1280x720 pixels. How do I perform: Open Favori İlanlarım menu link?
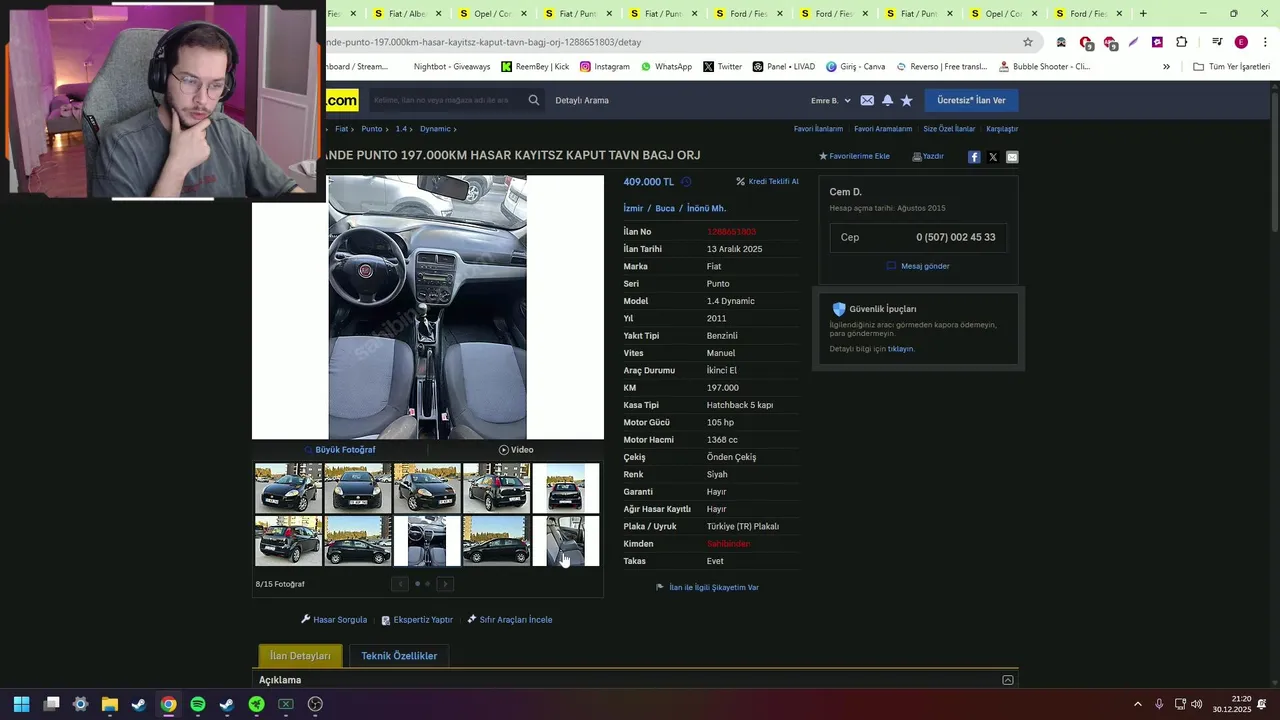point(818,129)
